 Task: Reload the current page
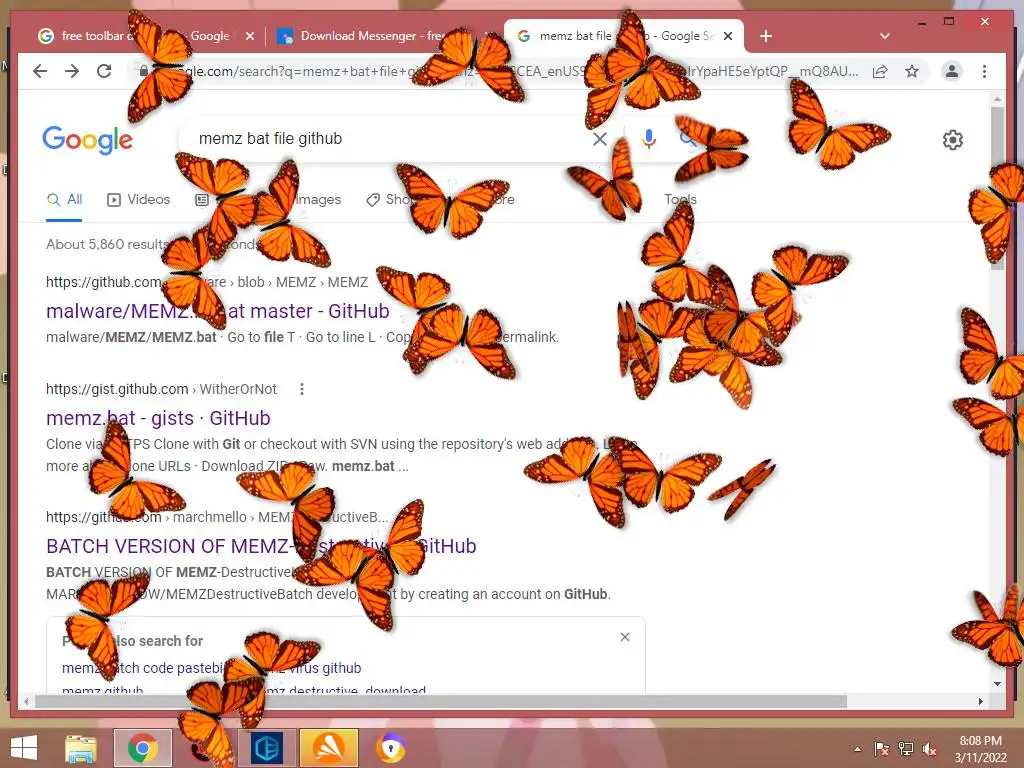104,71
